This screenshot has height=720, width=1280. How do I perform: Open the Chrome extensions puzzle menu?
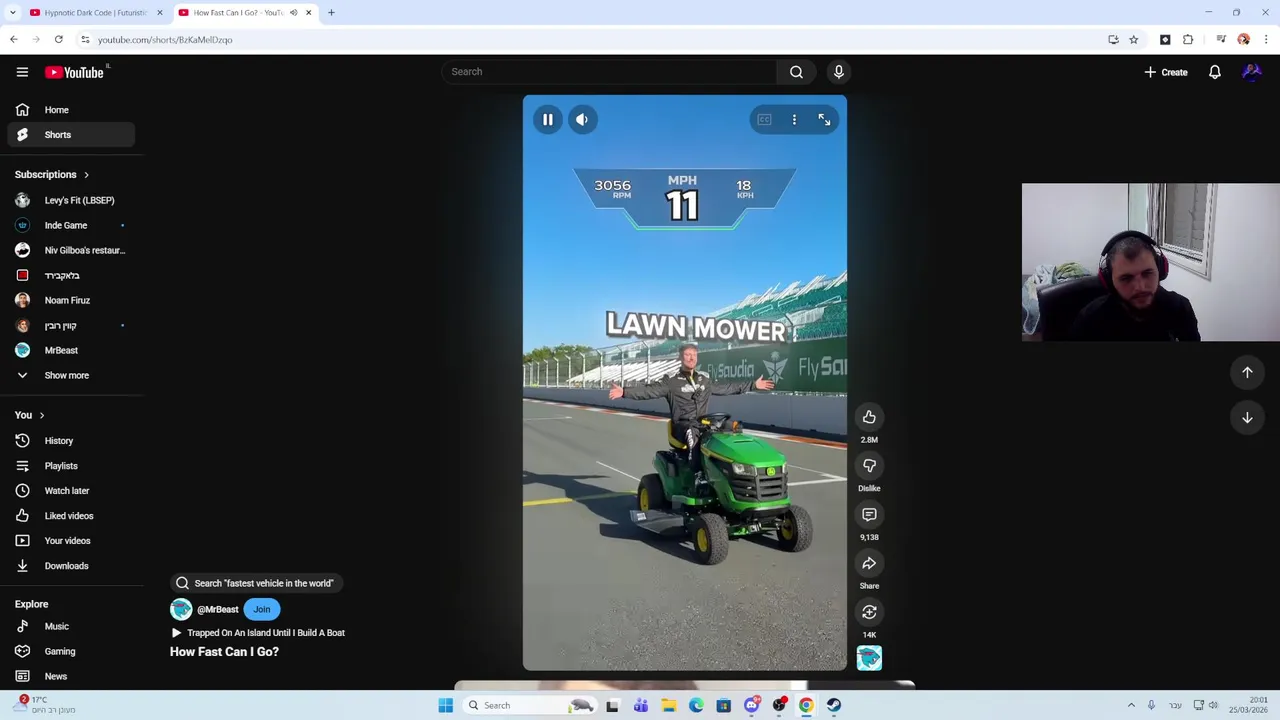[1188, 40]
